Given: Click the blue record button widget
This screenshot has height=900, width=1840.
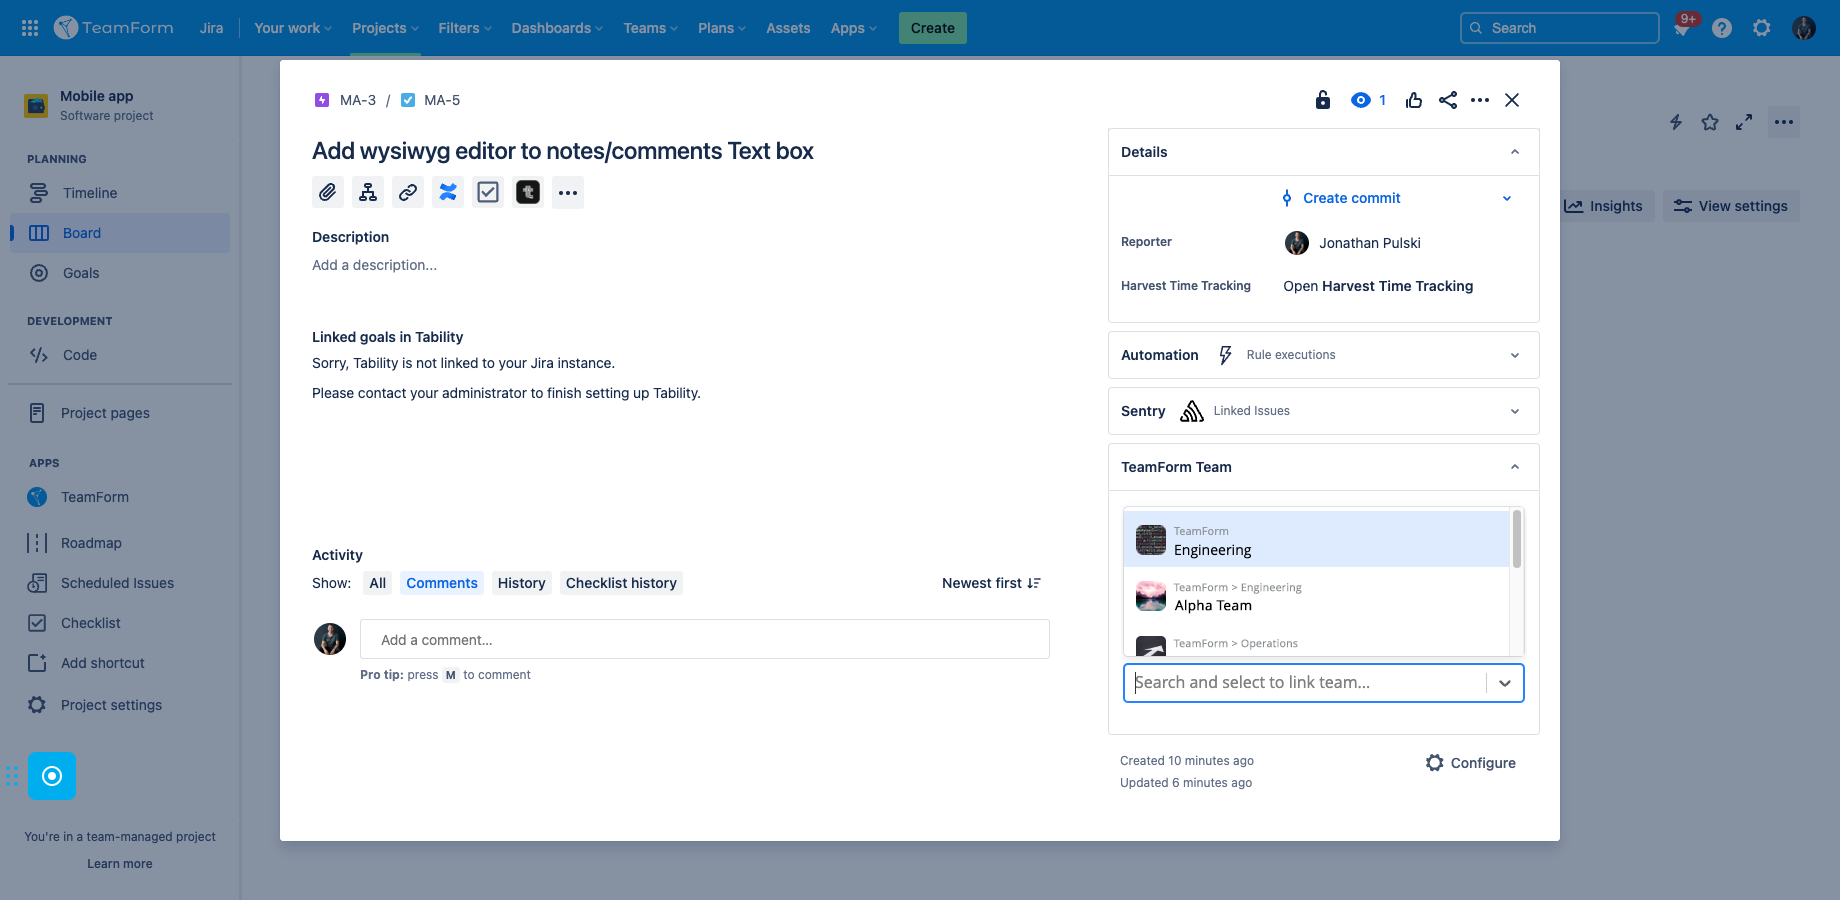Looking at the screenshot, I should tap(52, 776).
